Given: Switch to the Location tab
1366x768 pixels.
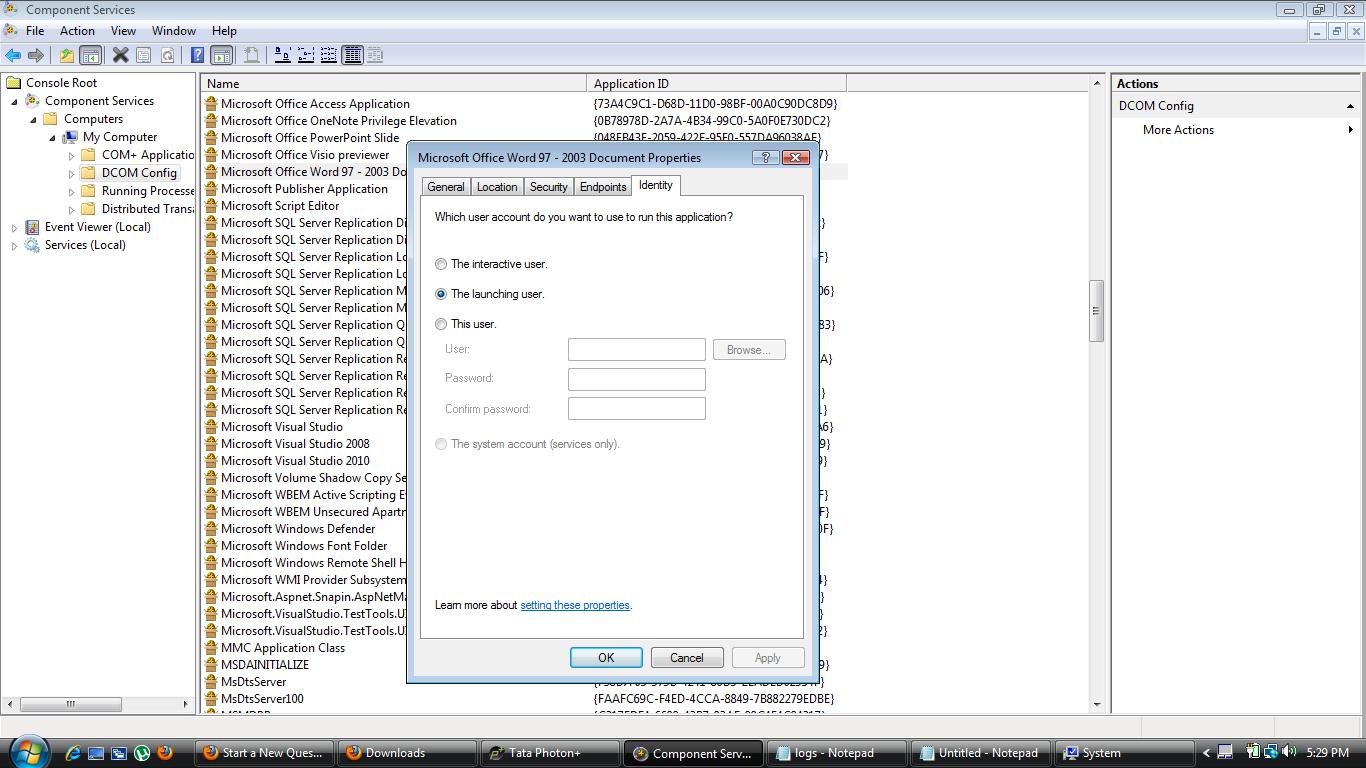Looking at the screenshot, I should click(x=497, y=187).
